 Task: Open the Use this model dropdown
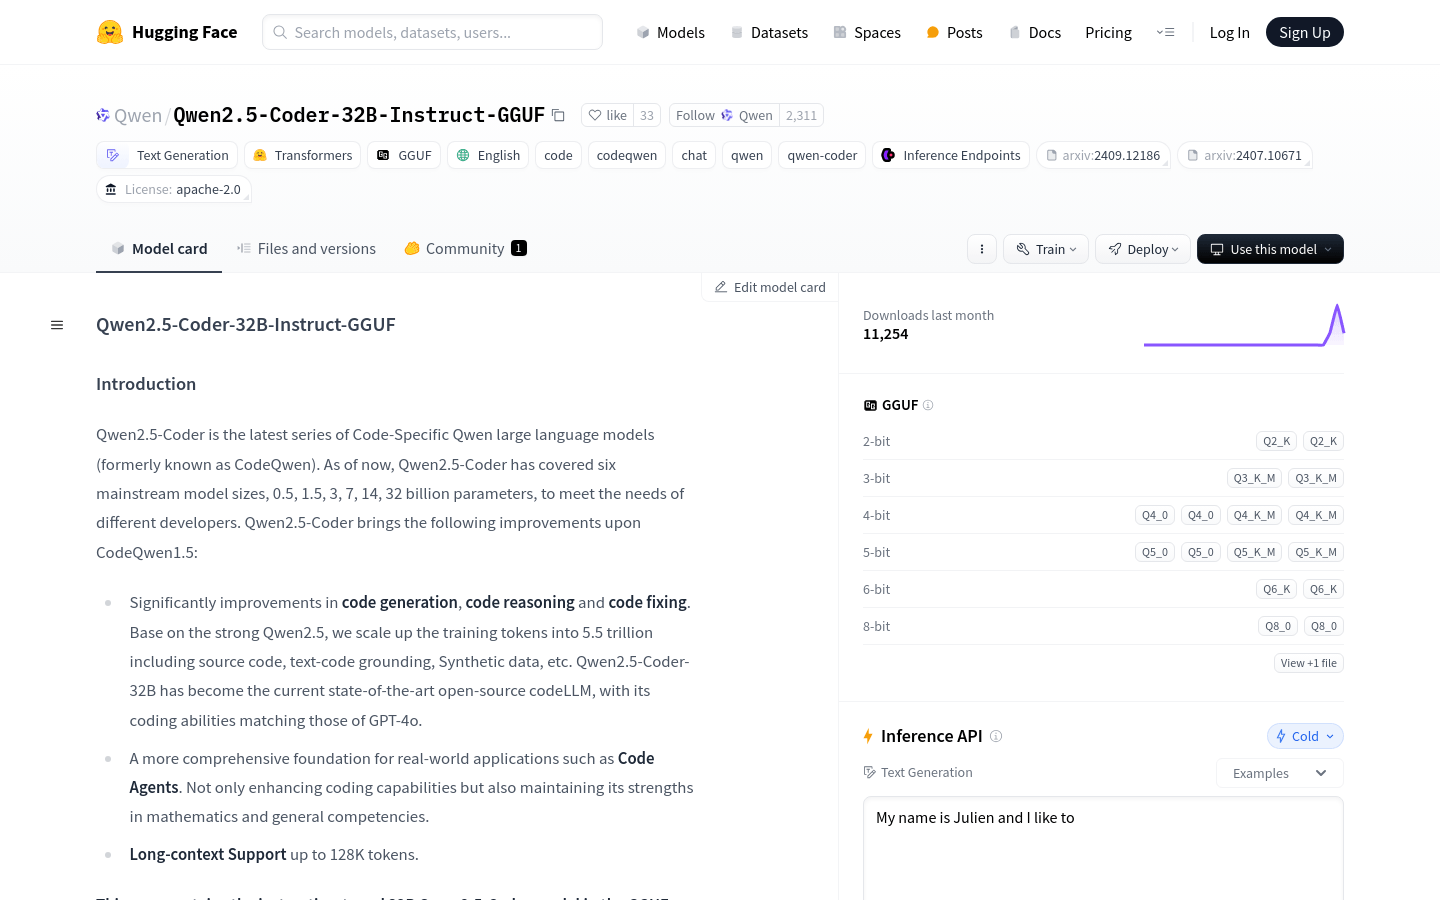click(1270, 249)
